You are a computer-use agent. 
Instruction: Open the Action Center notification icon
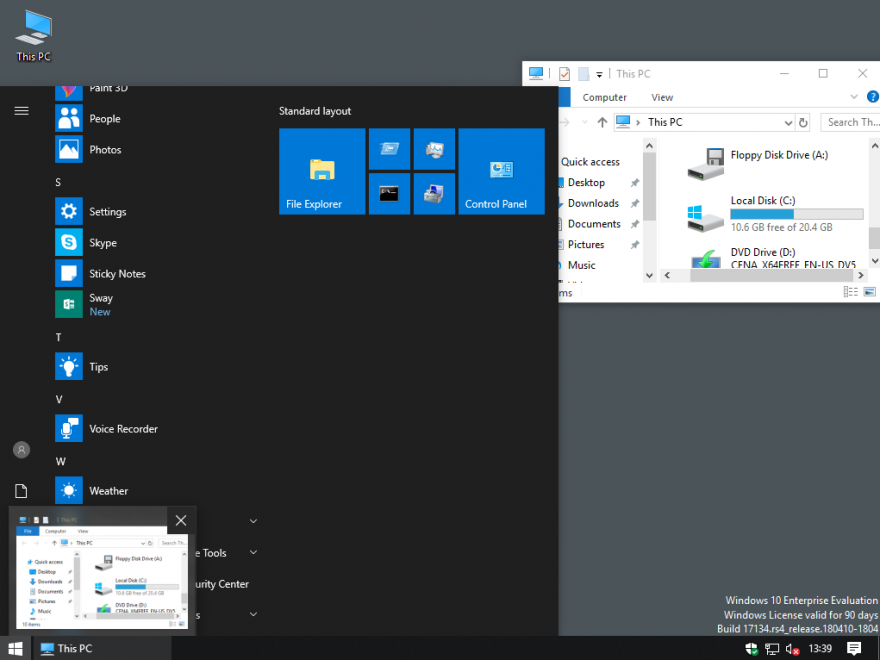click(854, 649)
